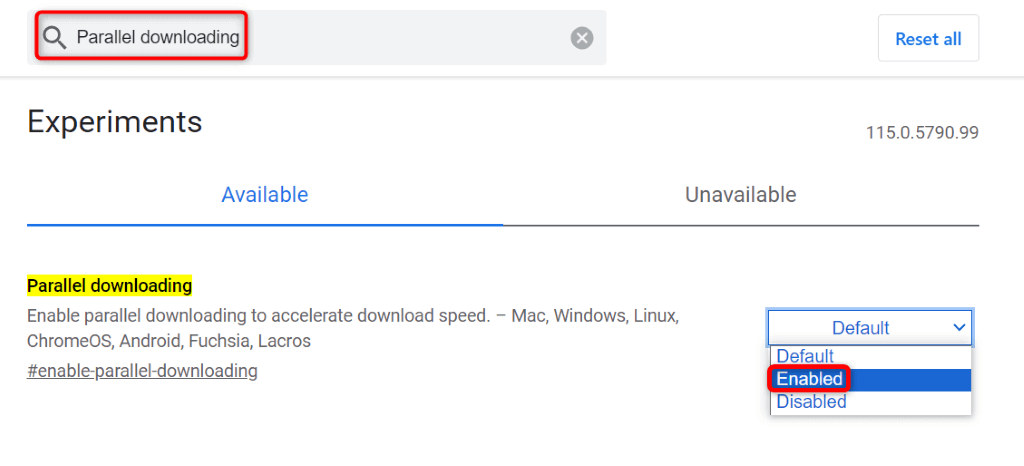Click the word Windows in the description
Viewport: 1024px width, 466px height.
588,316
